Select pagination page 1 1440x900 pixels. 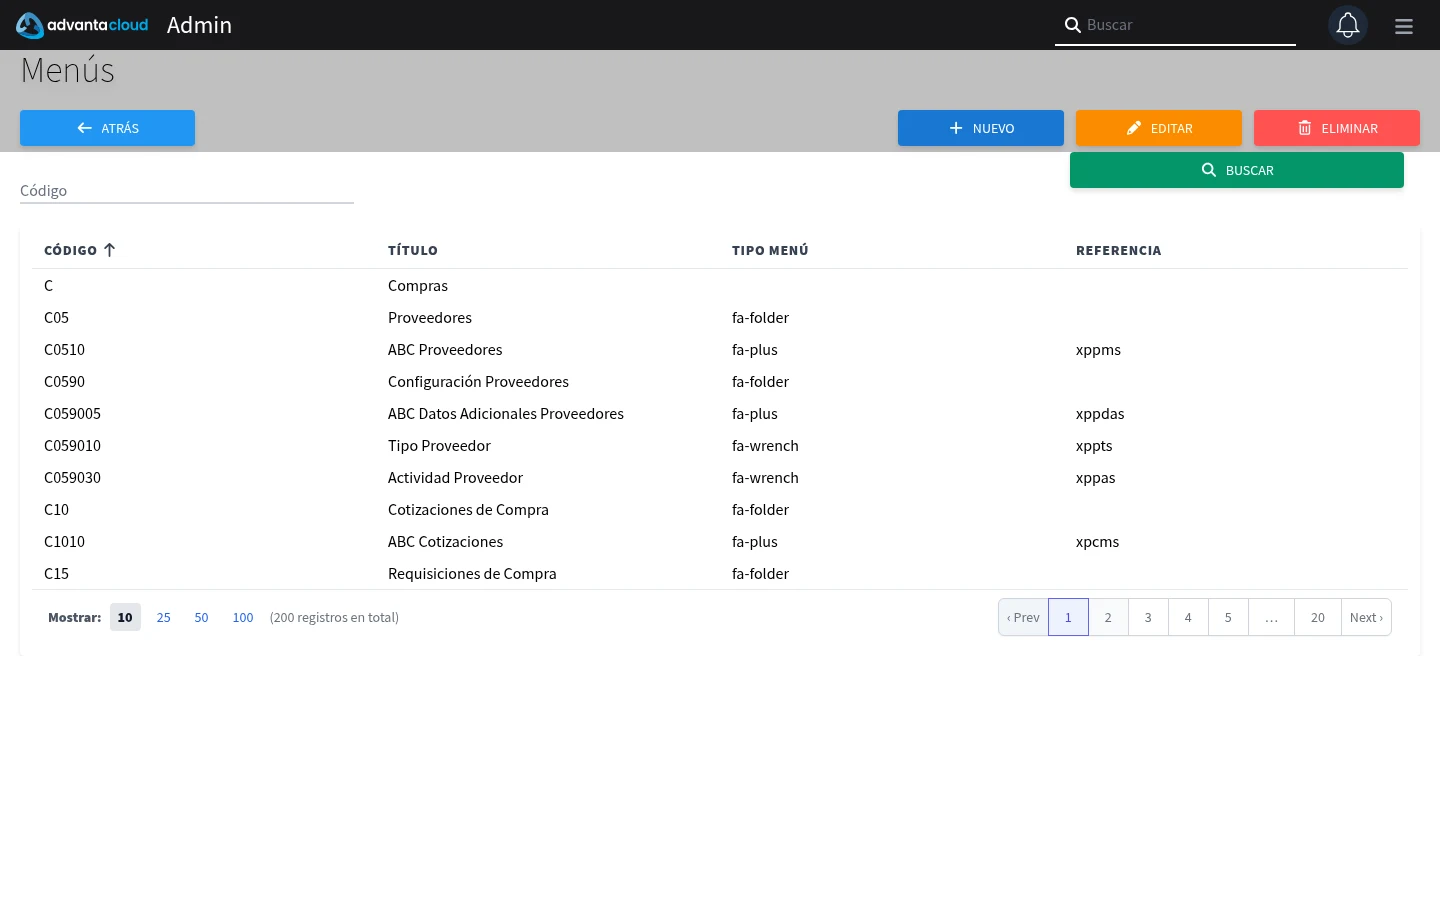click(x=1068, y=617)
